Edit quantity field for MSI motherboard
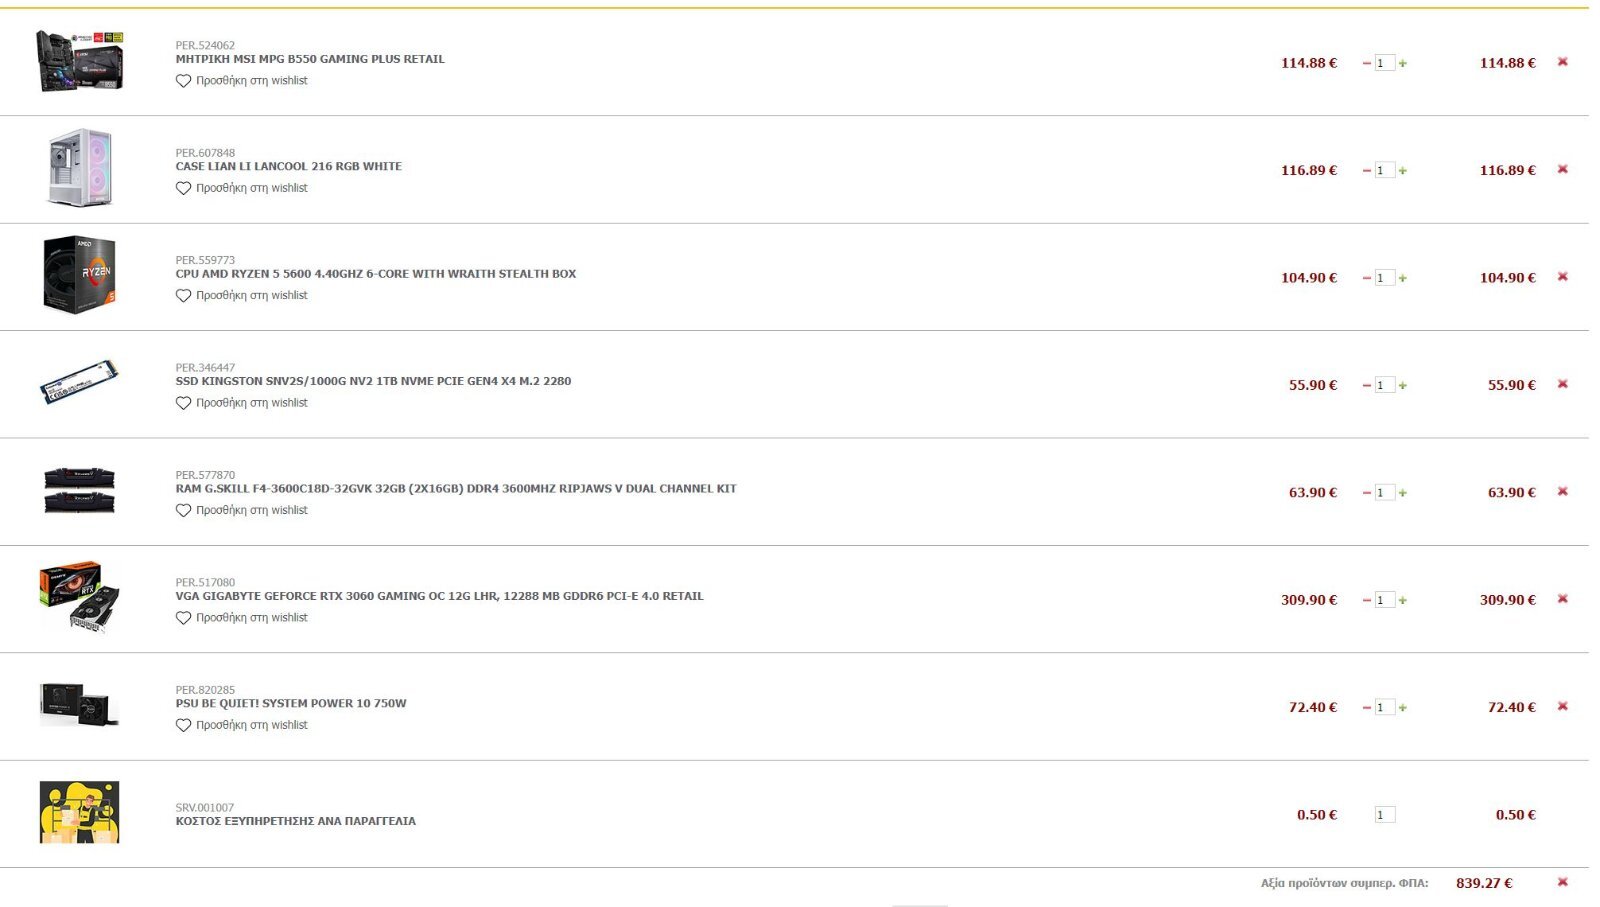The width and height of the screenshot is (1600, 907). [1385, 63]
